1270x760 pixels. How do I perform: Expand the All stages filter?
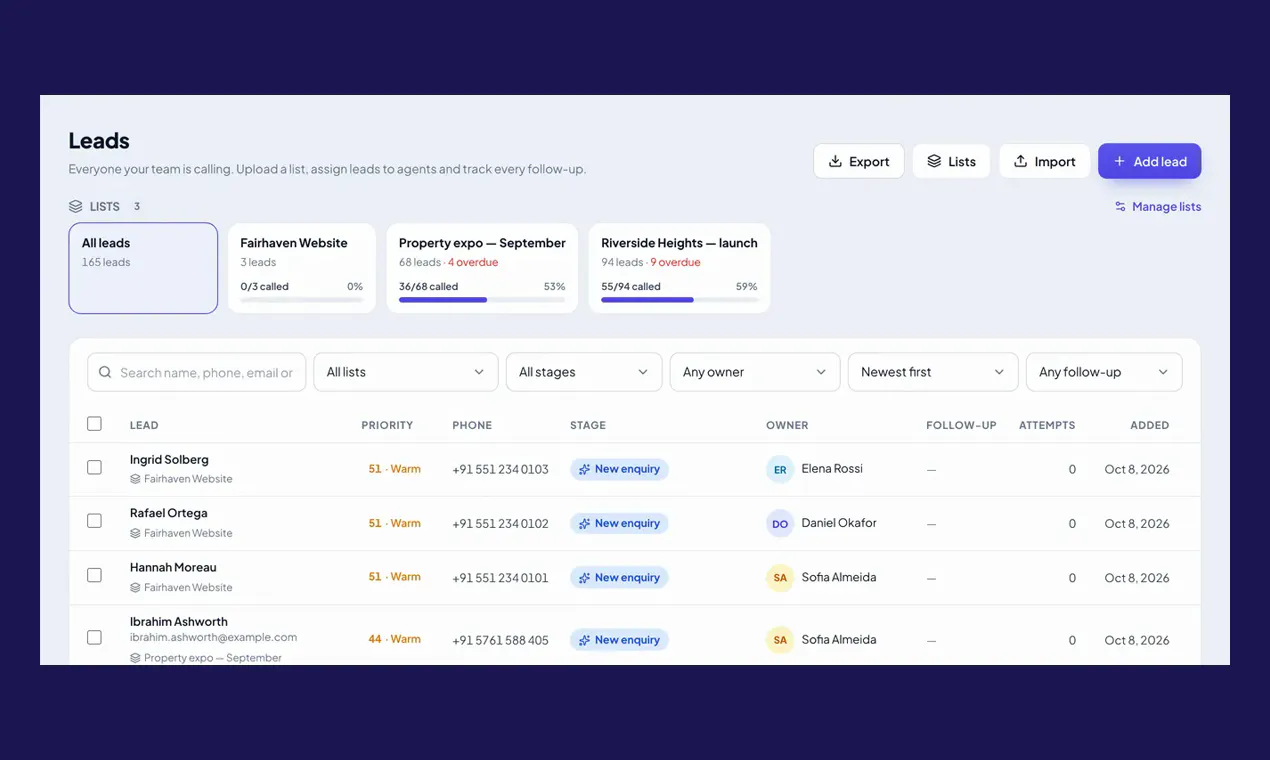[584, 372]
